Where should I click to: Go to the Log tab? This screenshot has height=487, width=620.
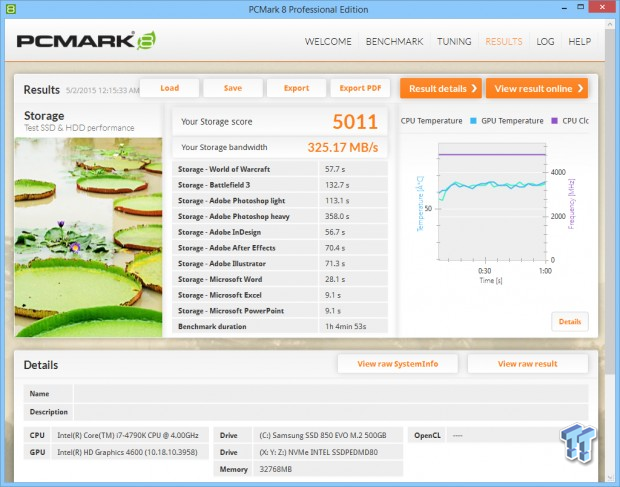click(x=545, y=42)
